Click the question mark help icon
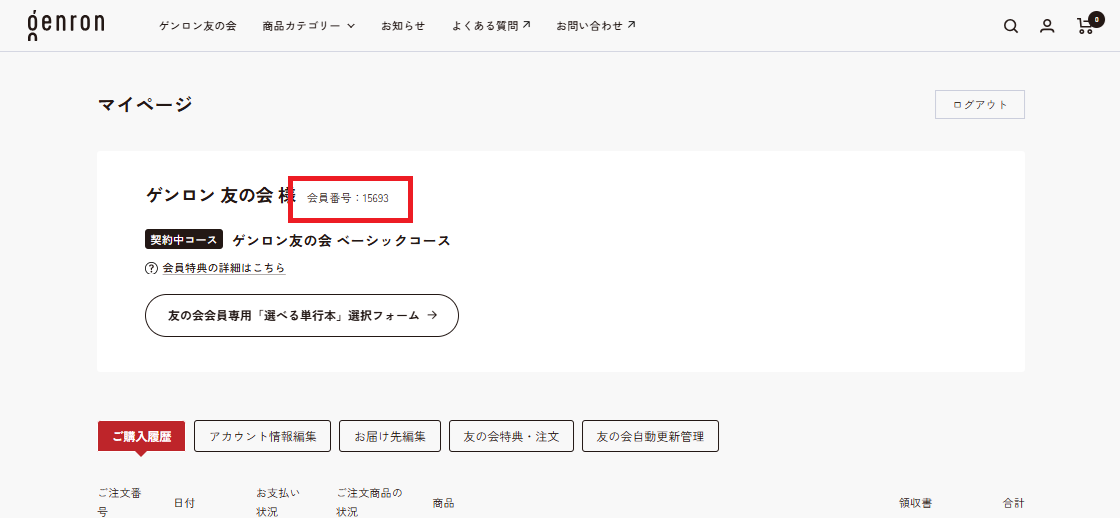 coord(151,269)
